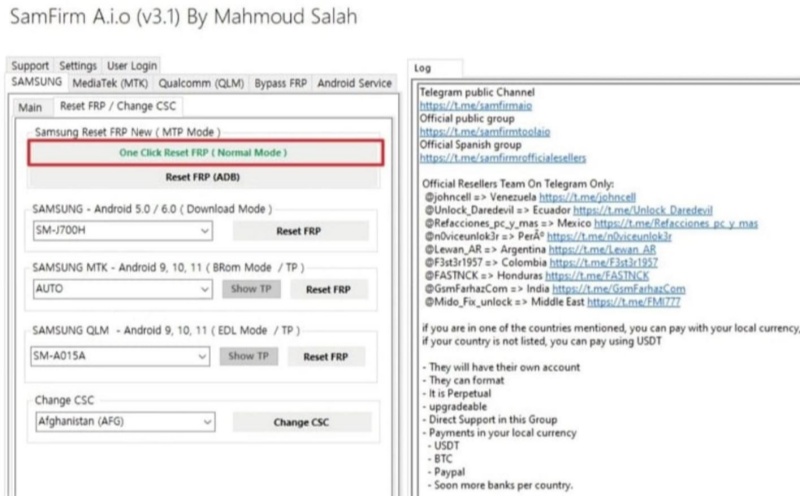The height and width of the screenshot is (496, 800).
Task: Open the Qualcomm (QLM) tab
Action: (201, 83)
